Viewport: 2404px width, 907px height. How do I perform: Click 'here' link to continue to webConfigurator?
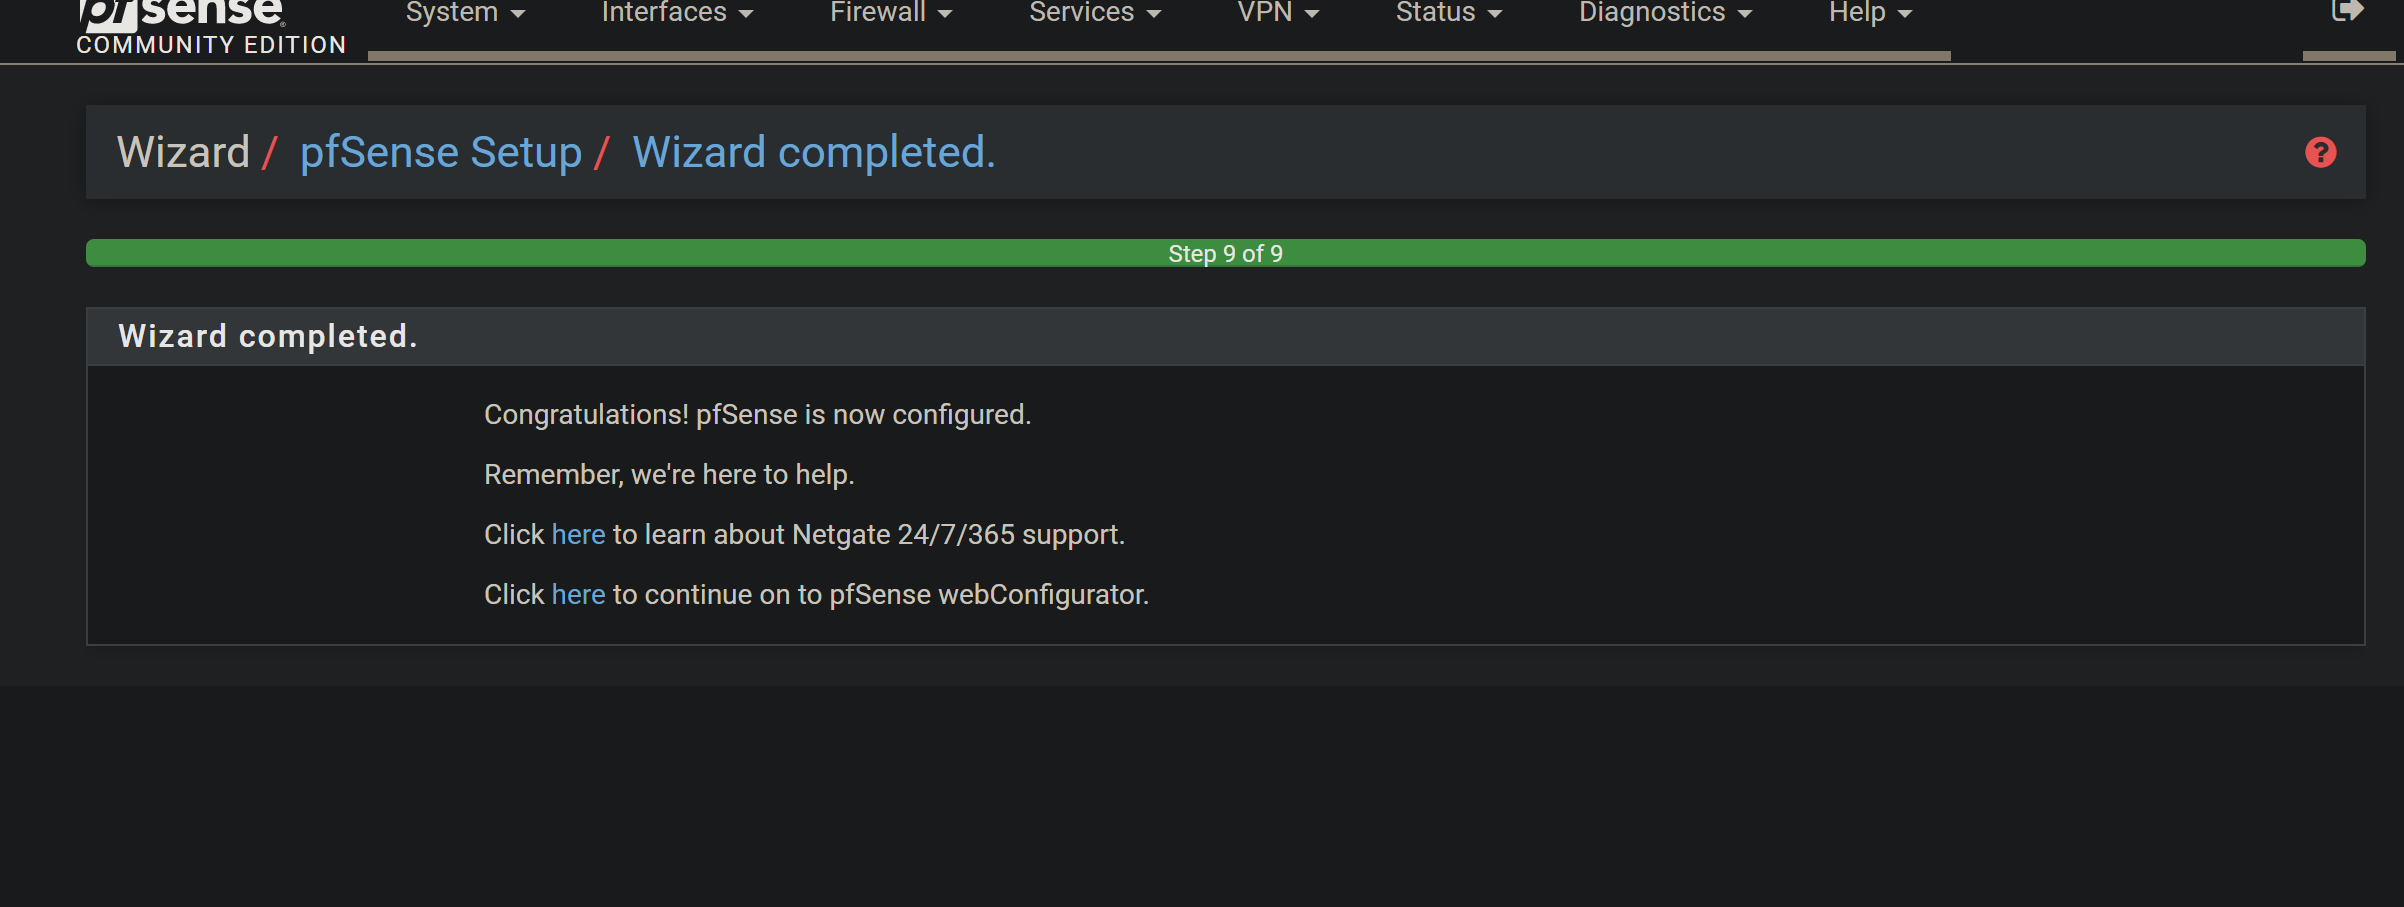coord(578,595)
